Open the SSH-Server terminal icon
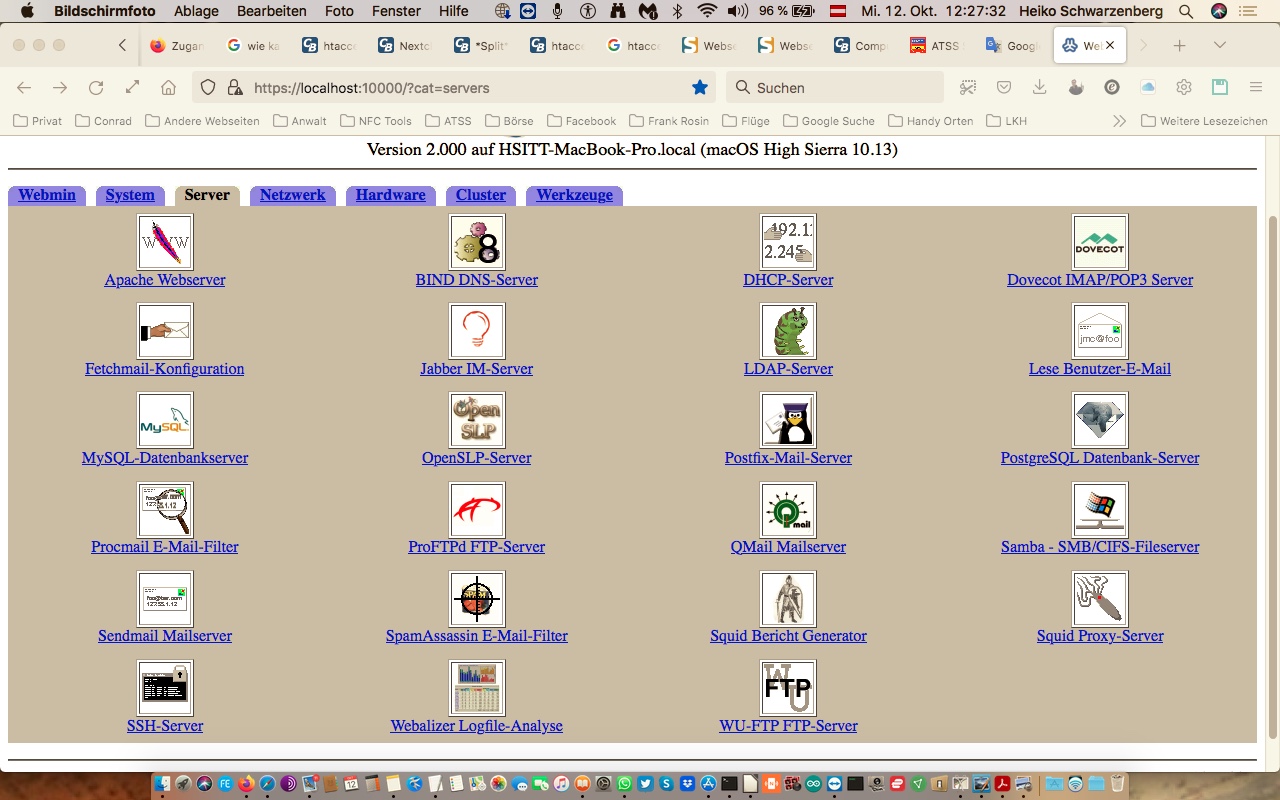The width and height of the screenshot is (1280, 800). [165, 688]
